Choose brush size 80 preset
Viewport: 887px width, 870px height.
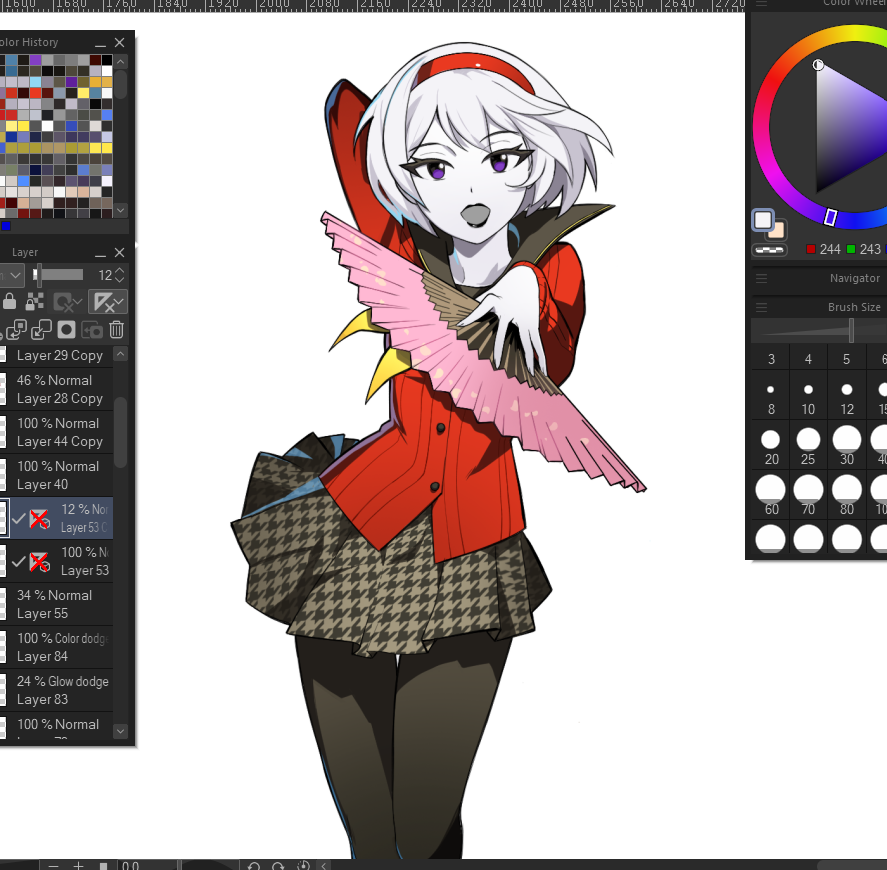847,496
